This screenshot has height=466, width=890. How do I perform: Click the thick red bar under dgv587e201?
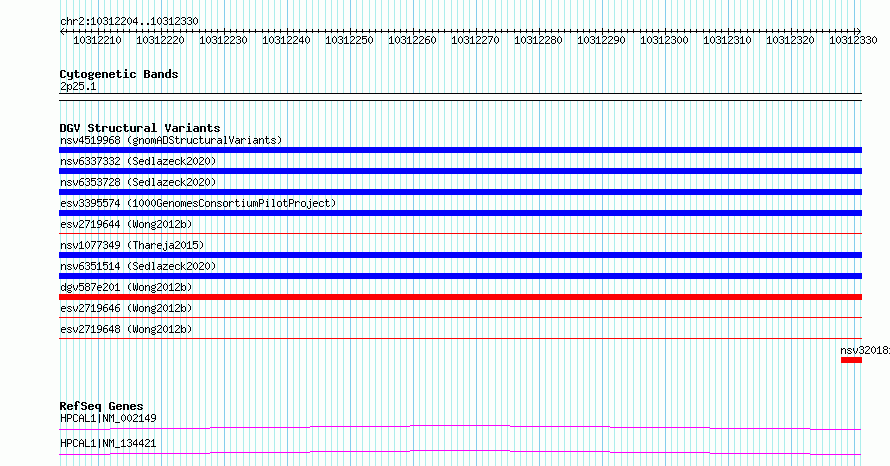click(460, 297)
